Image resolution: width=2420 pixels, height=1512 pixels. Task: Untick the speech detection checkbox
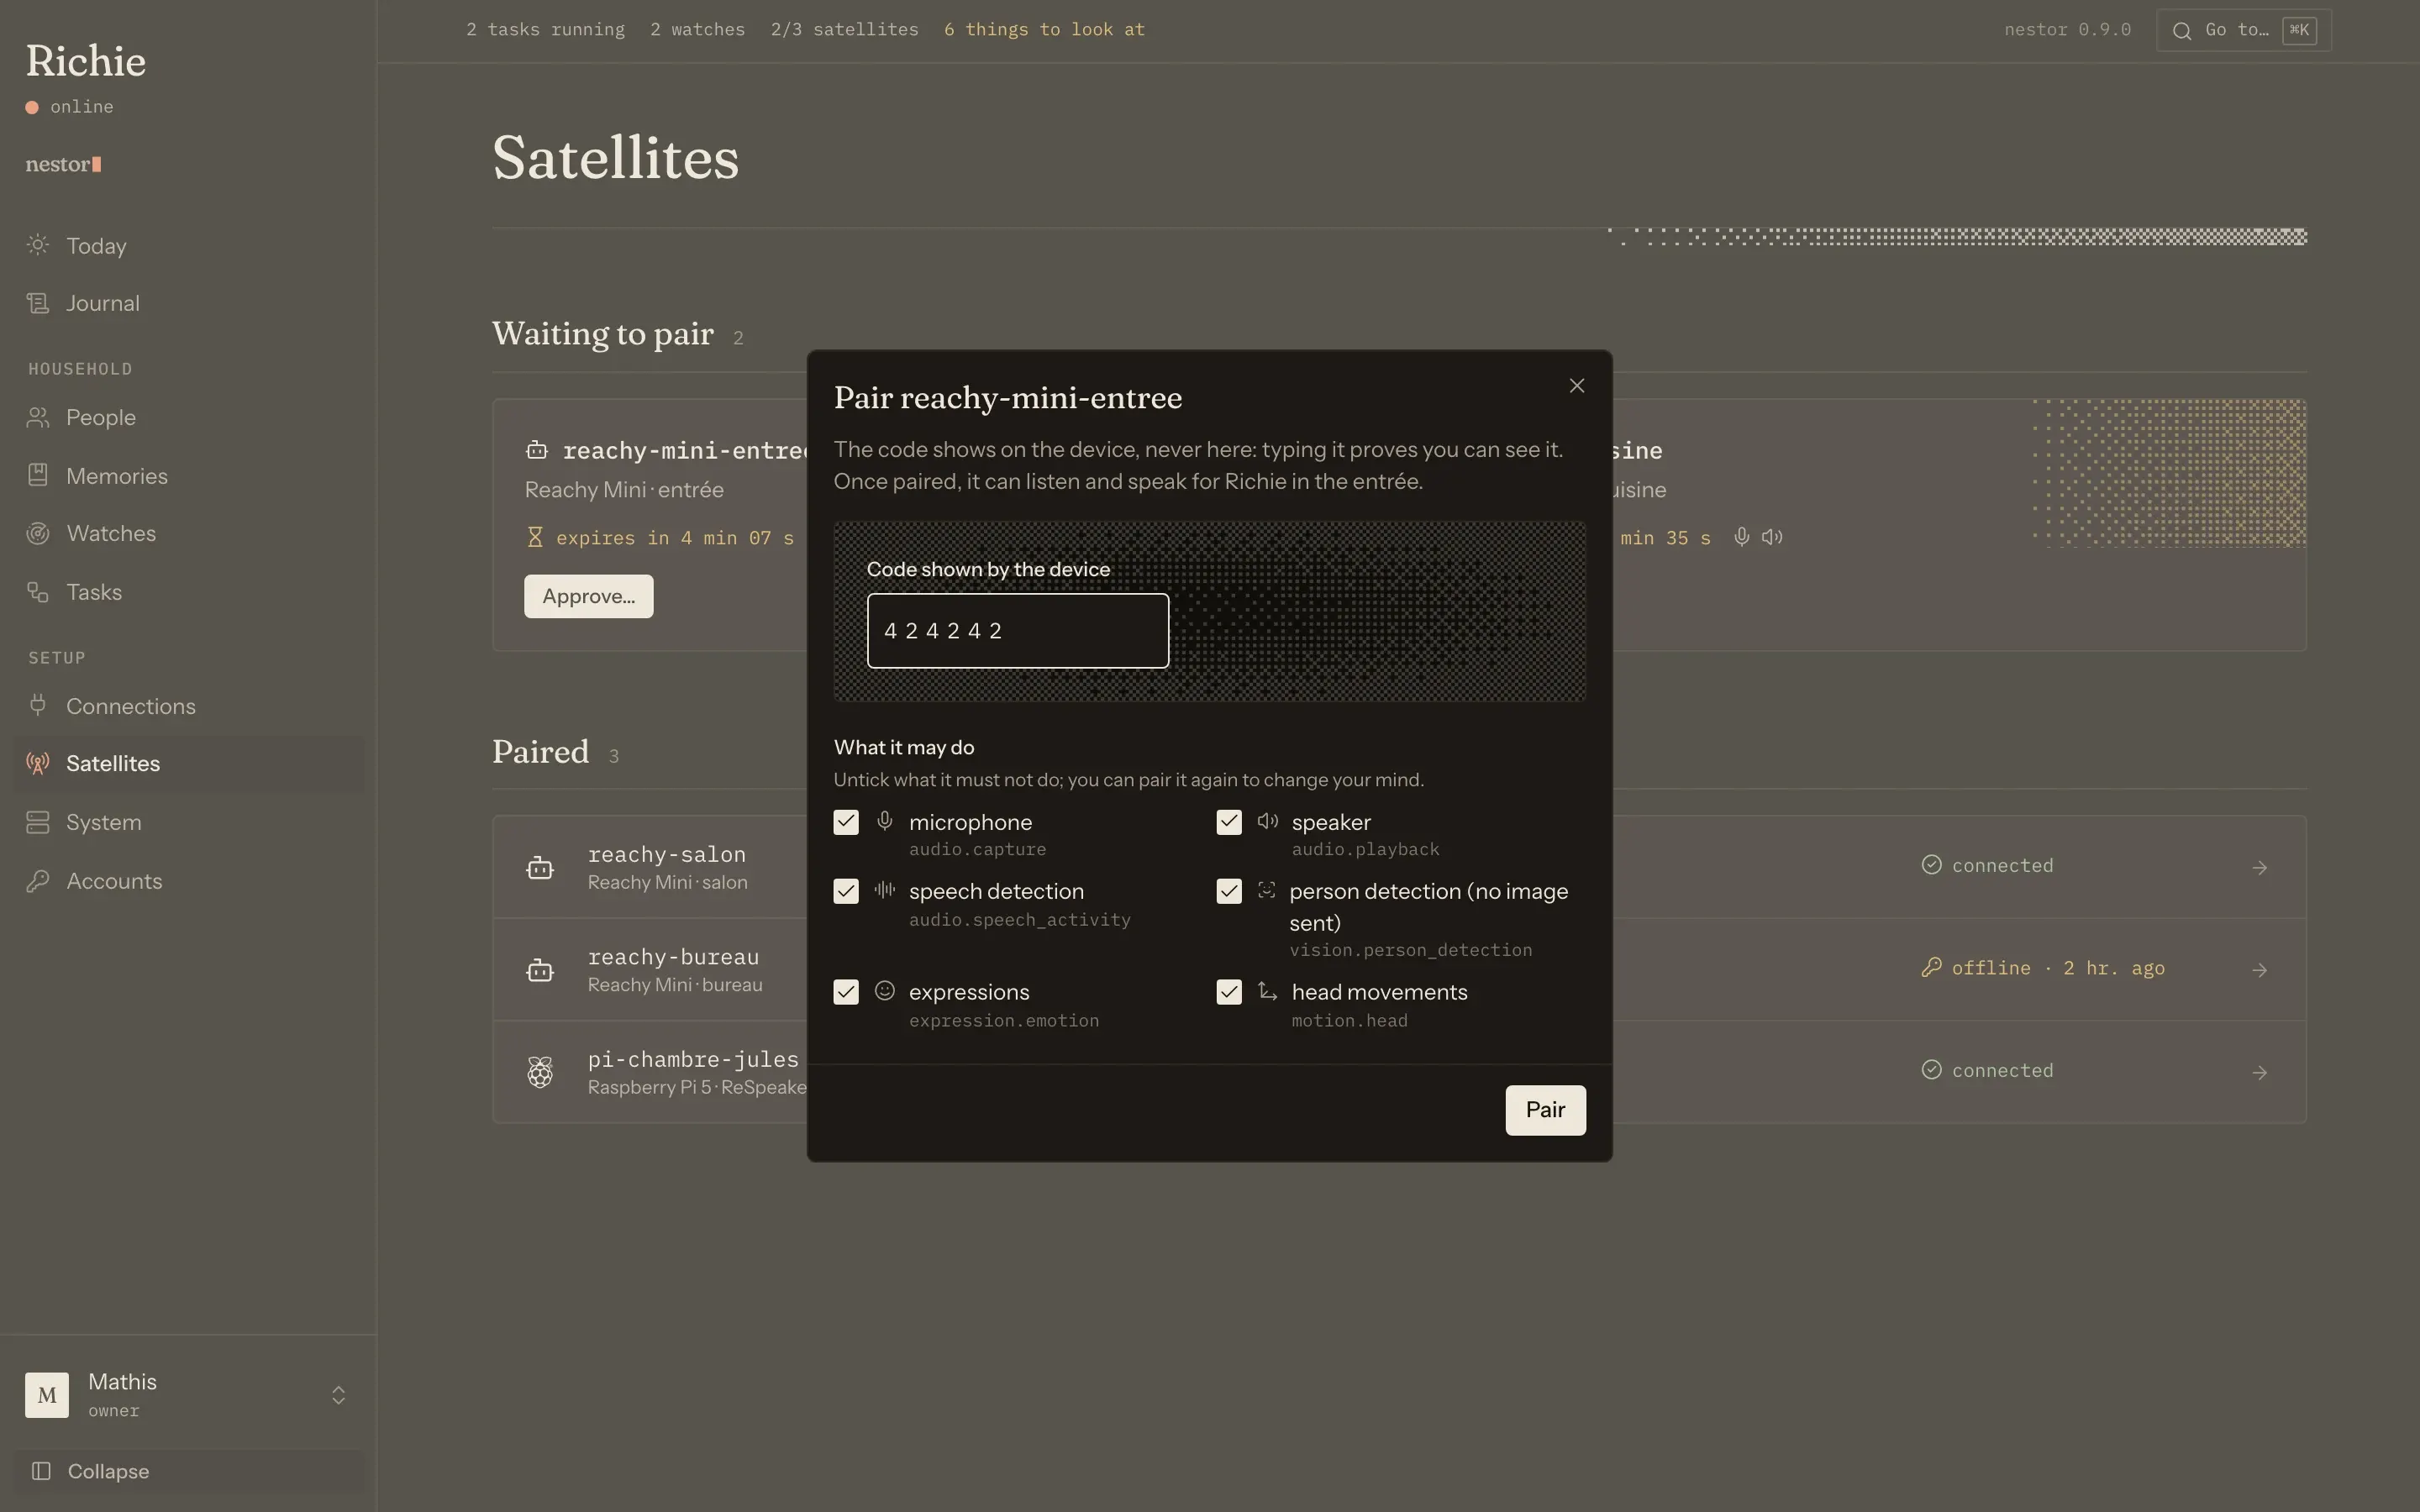(846, 891)
